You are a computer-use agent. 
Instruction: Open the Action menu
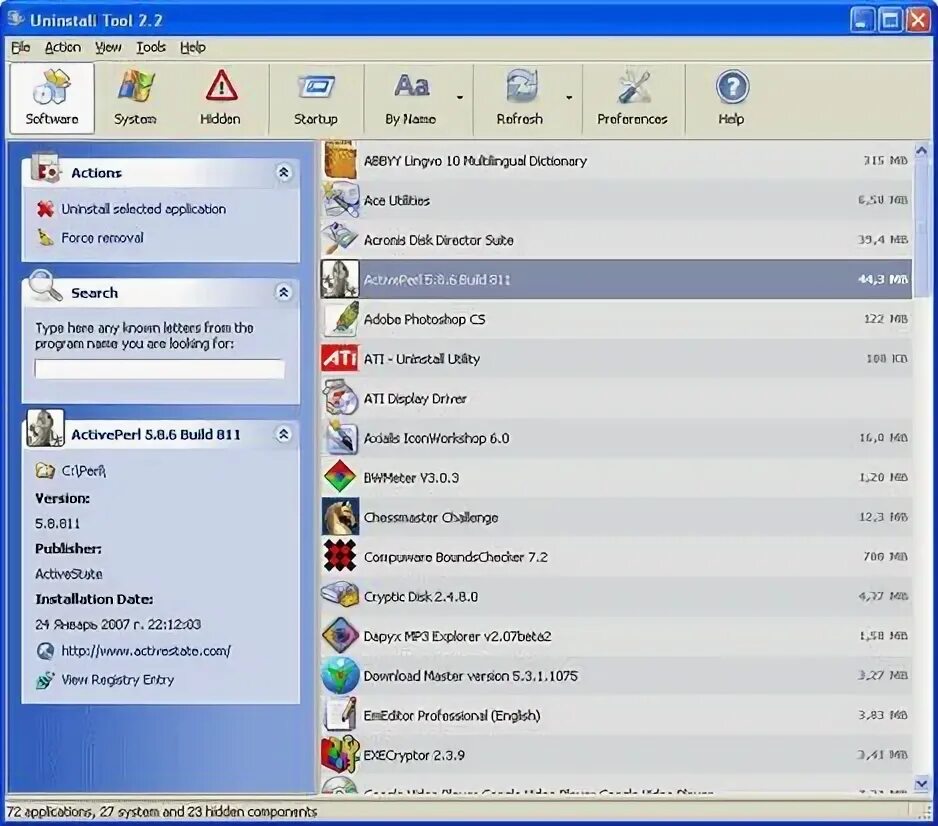pyautogui.click(x=63, y=47)
